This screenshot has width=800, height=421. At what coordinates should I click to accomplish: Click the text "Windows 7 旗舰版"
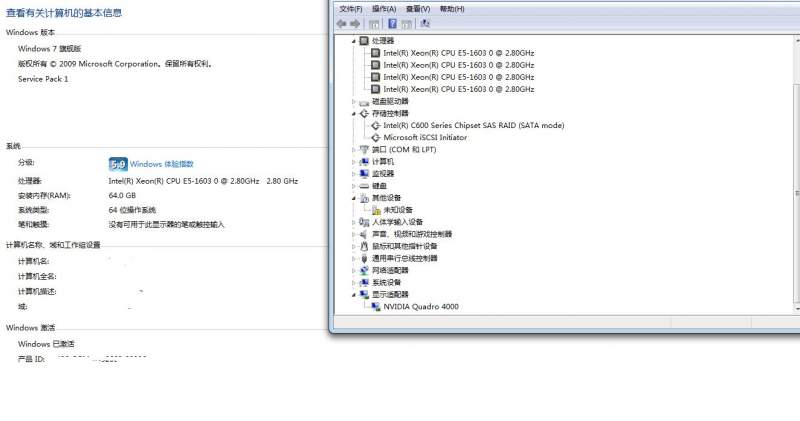[x=49, y=49]
